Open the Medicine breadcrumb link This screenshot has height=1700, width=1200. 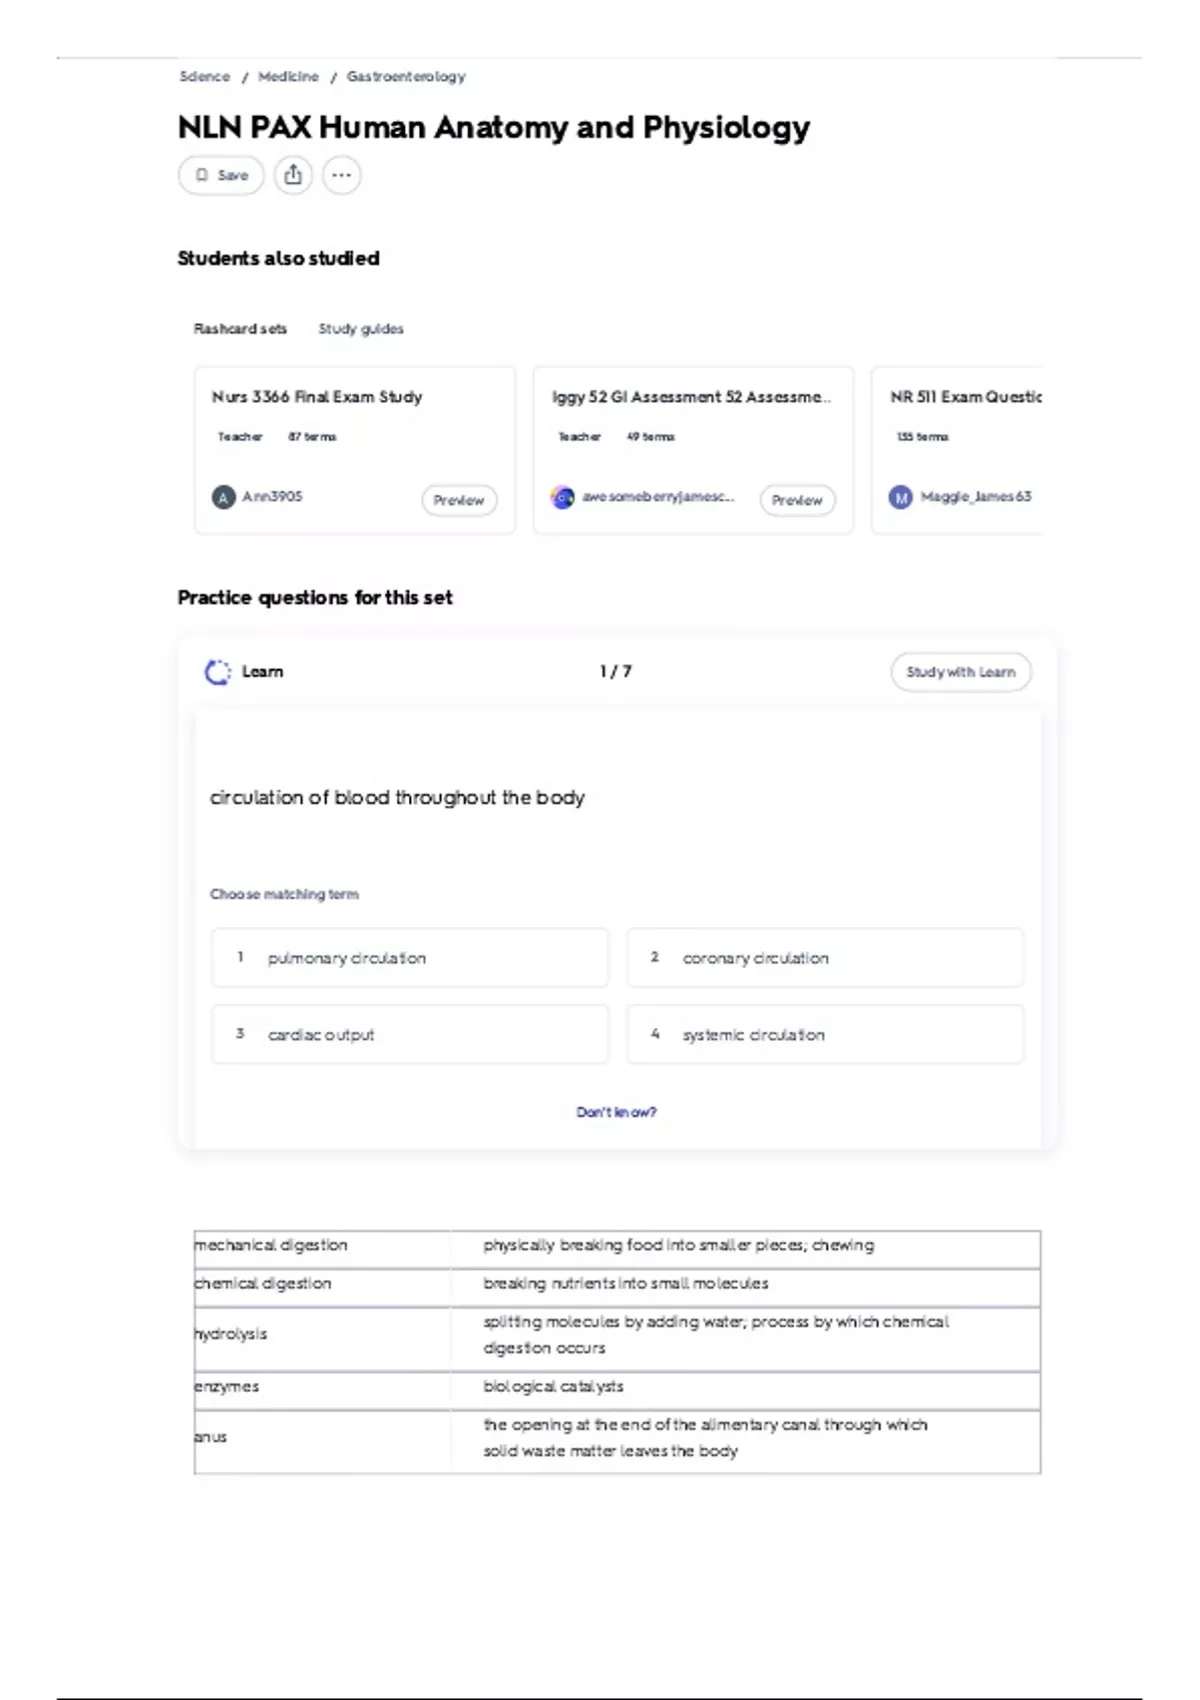[288, 77]
